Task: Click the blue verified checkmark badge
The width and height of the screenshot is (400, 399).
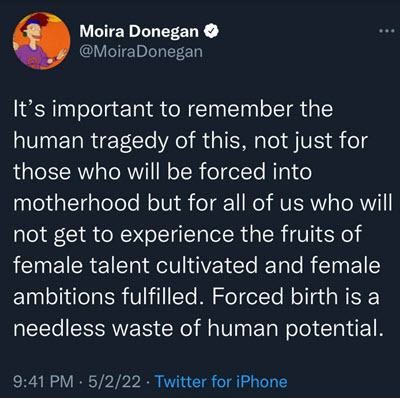Action: 211,31
